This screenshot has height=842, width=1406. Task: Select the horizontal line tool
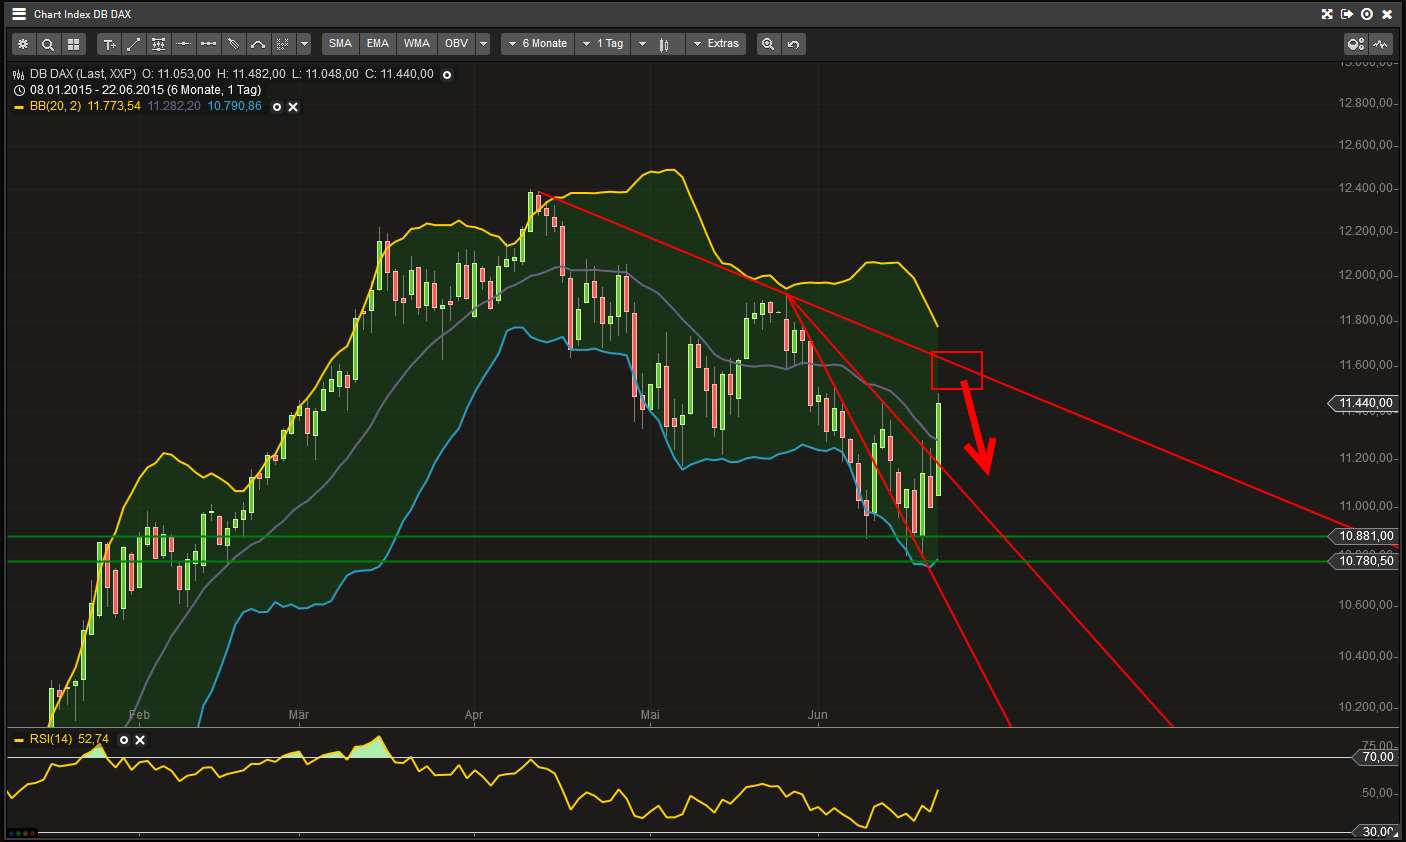[x=183, y=43]
